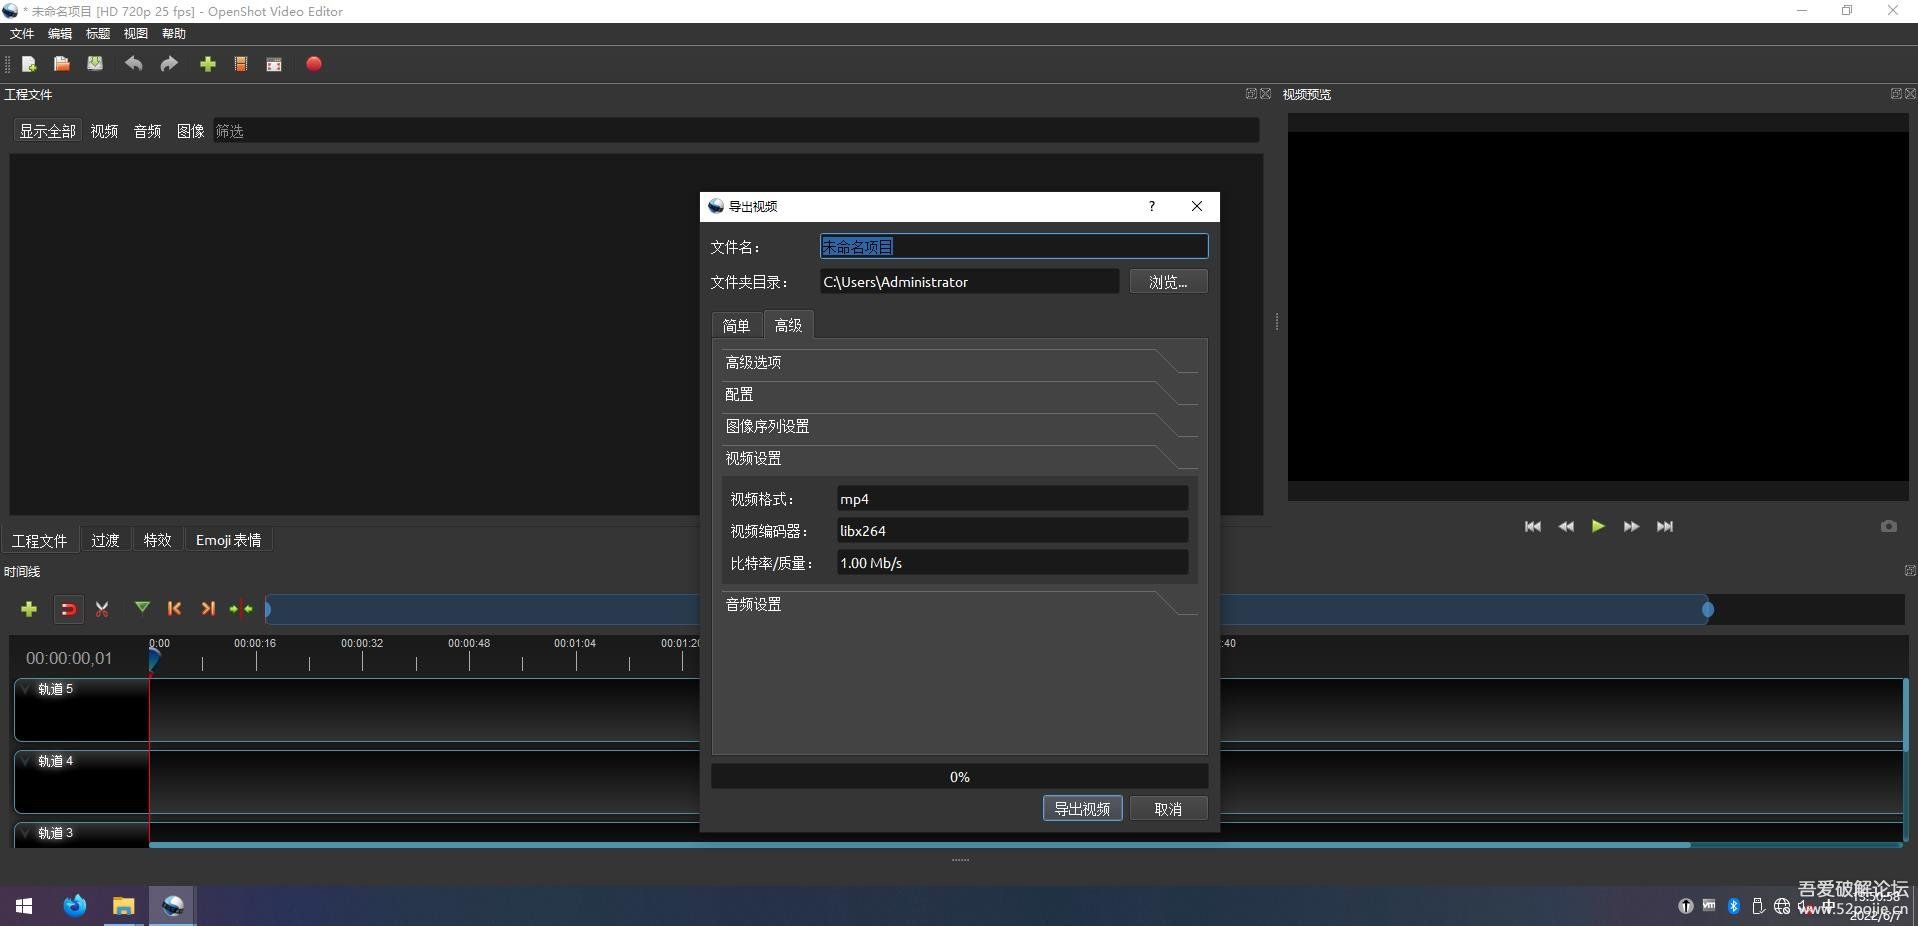
Task: Select the 显示全部 filter
Action: 47,131
